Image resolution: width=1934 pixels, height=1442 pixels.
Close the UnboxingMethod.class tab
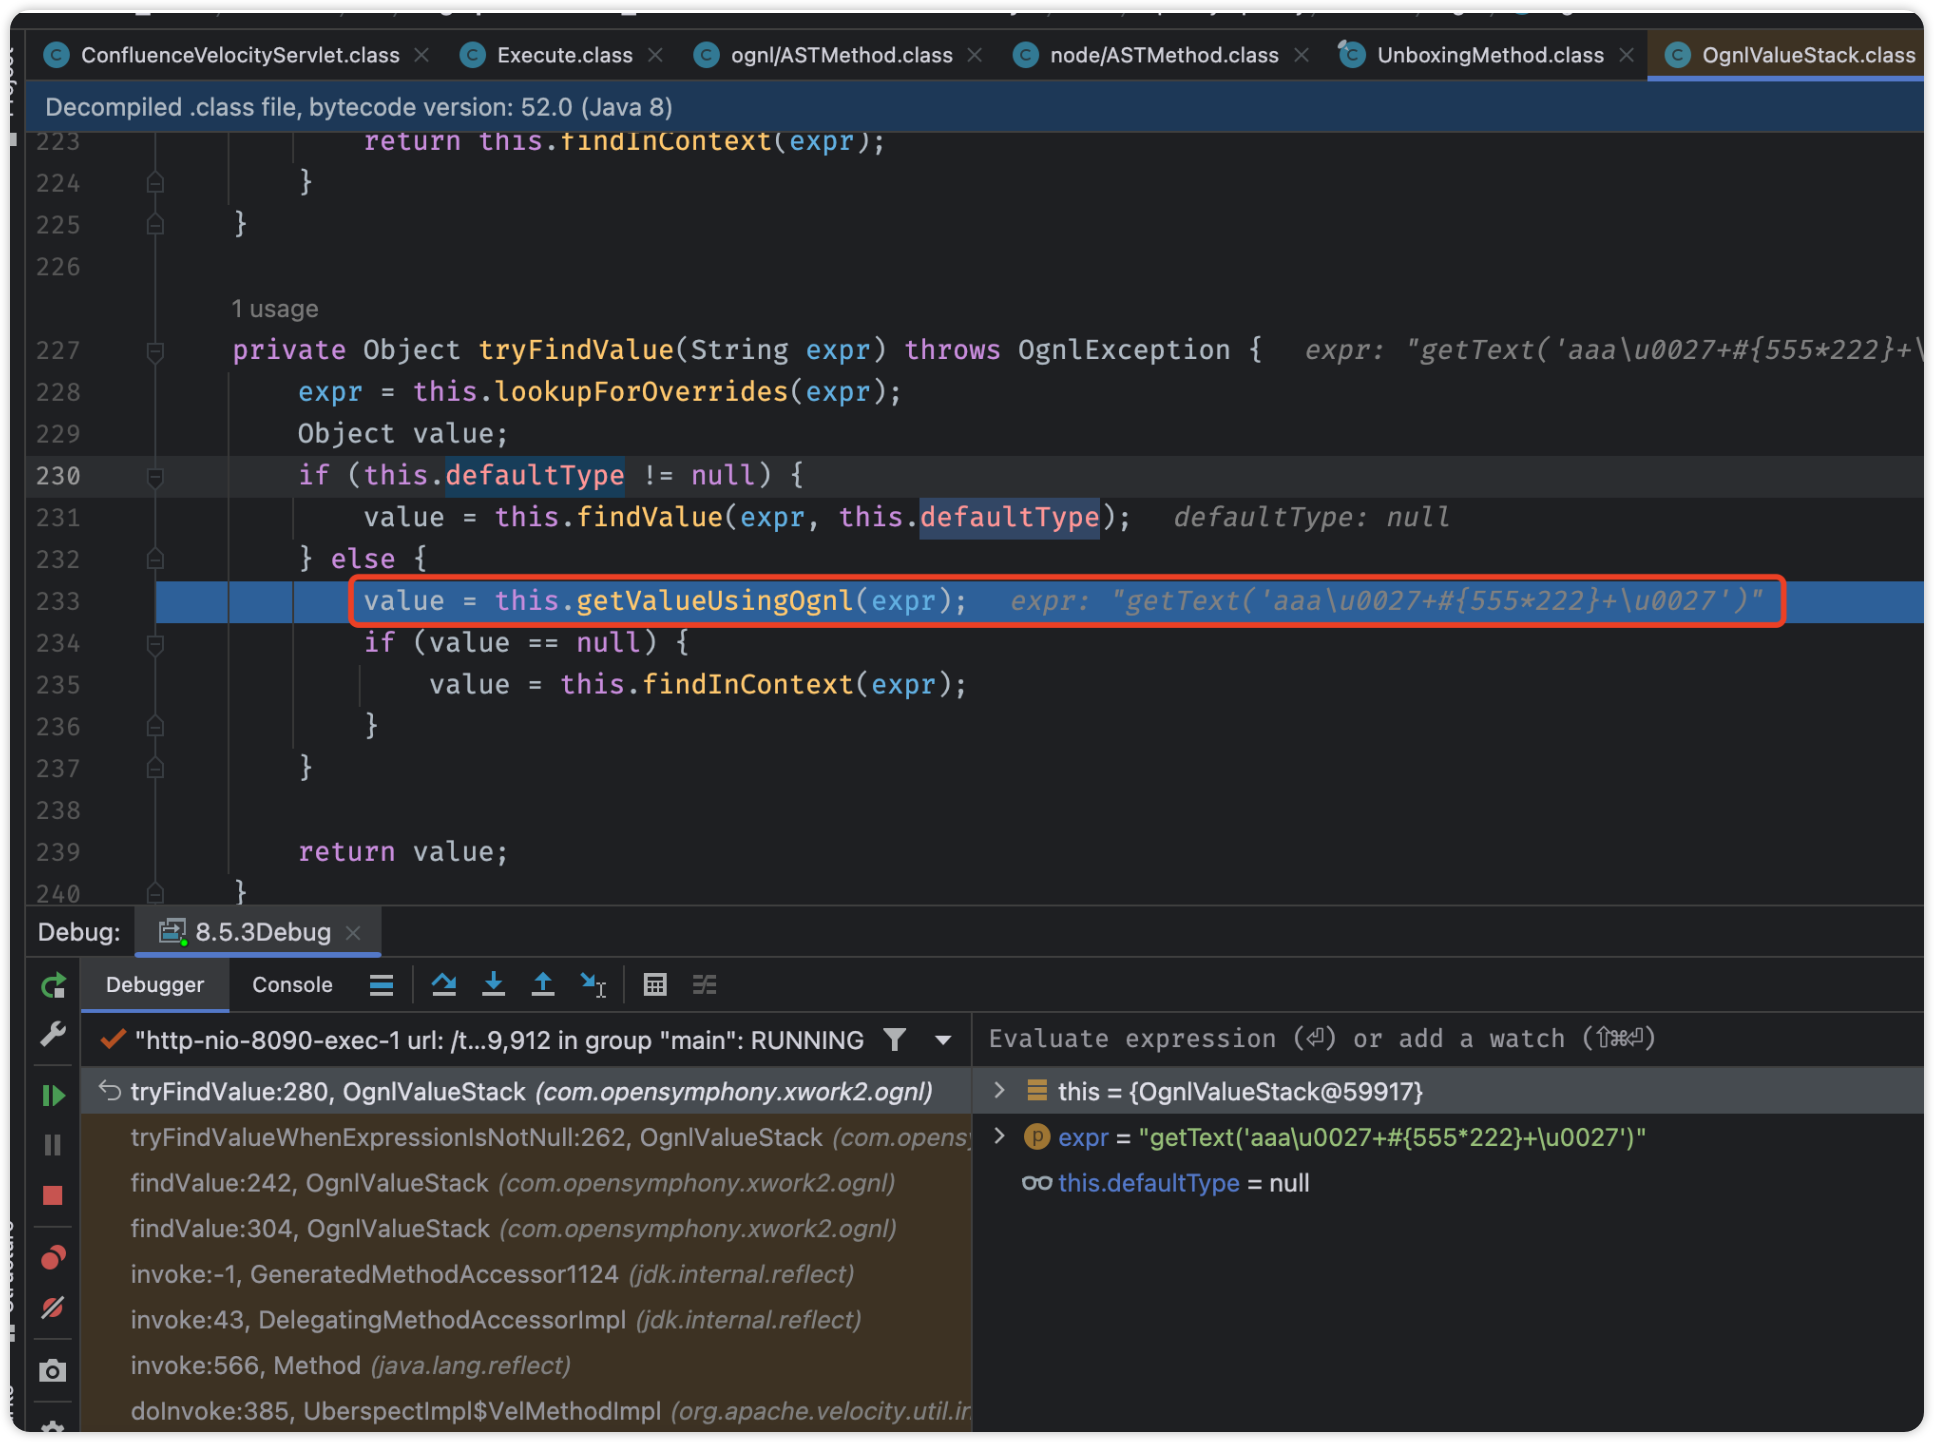(1627, 55)
